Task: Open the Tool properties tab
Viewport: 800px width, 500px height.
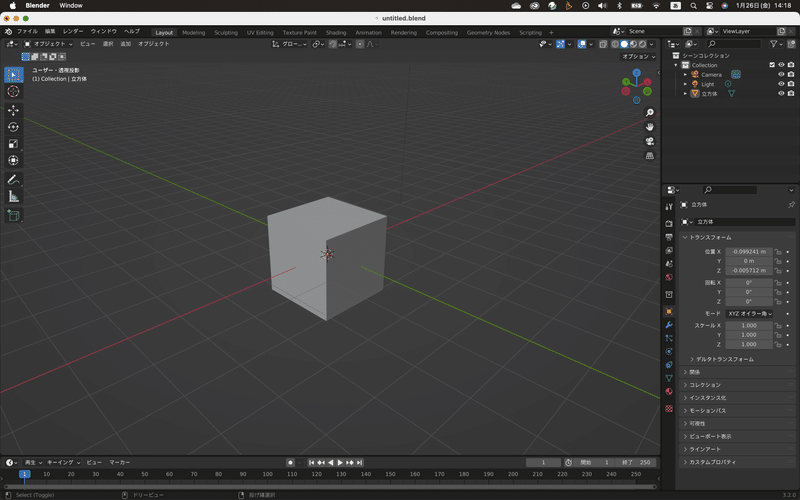Action: [669, 207]
